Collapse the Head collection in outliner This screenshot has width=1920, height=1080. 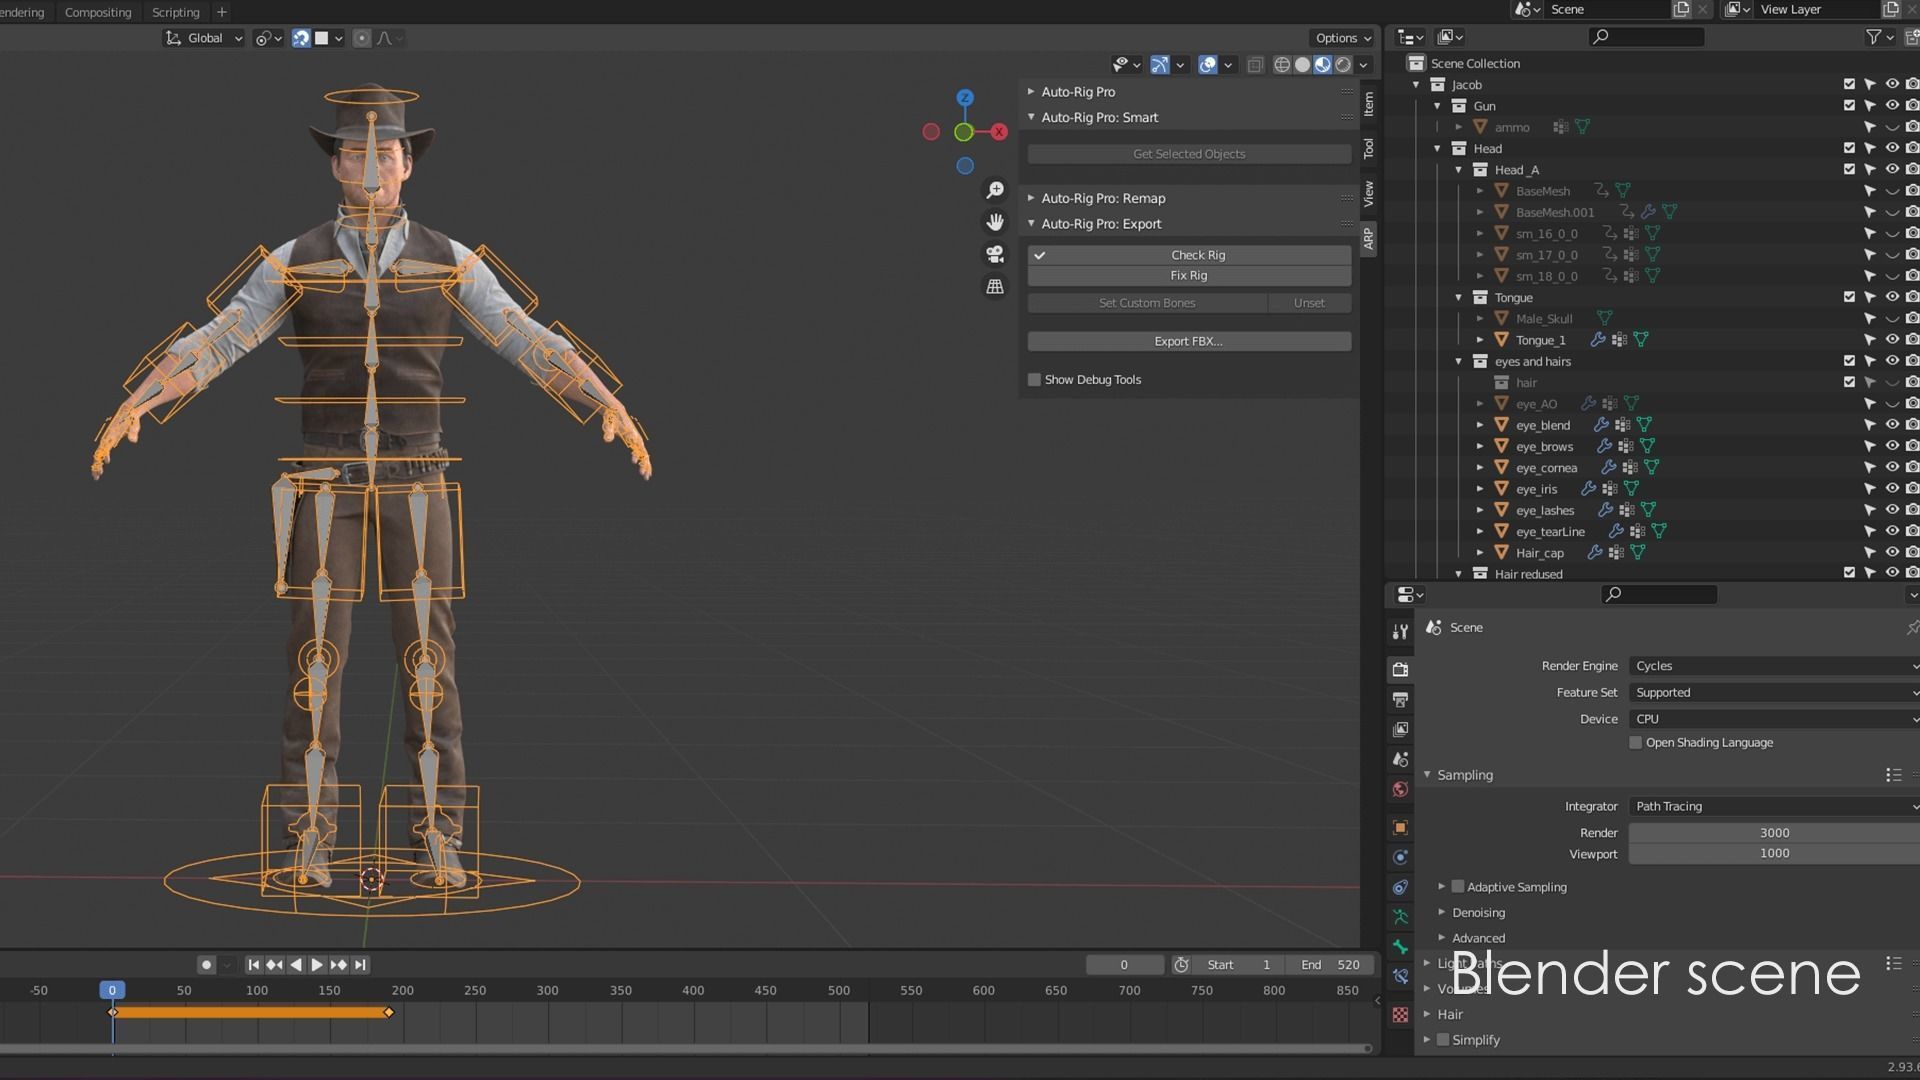1437,149
